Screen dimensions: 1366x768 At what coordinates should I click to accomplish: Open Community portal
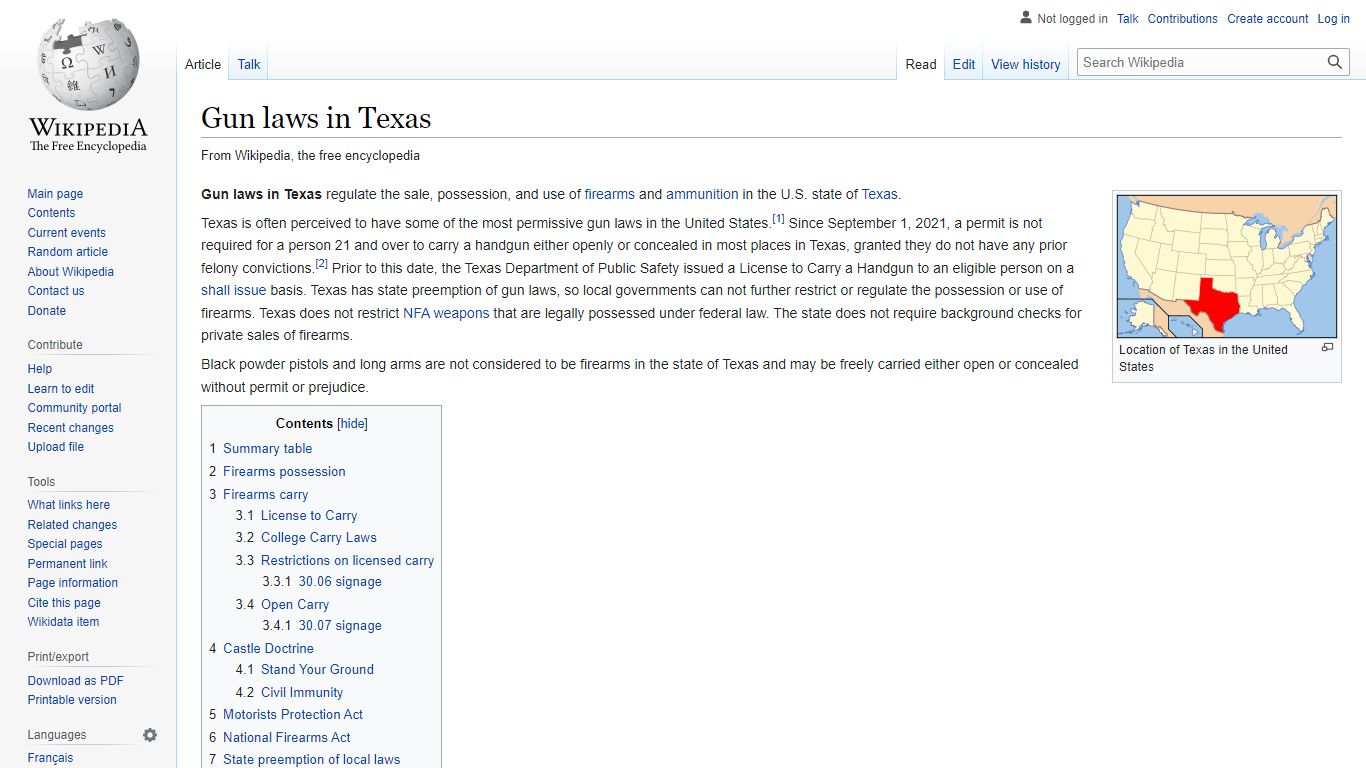click(74, 408)
